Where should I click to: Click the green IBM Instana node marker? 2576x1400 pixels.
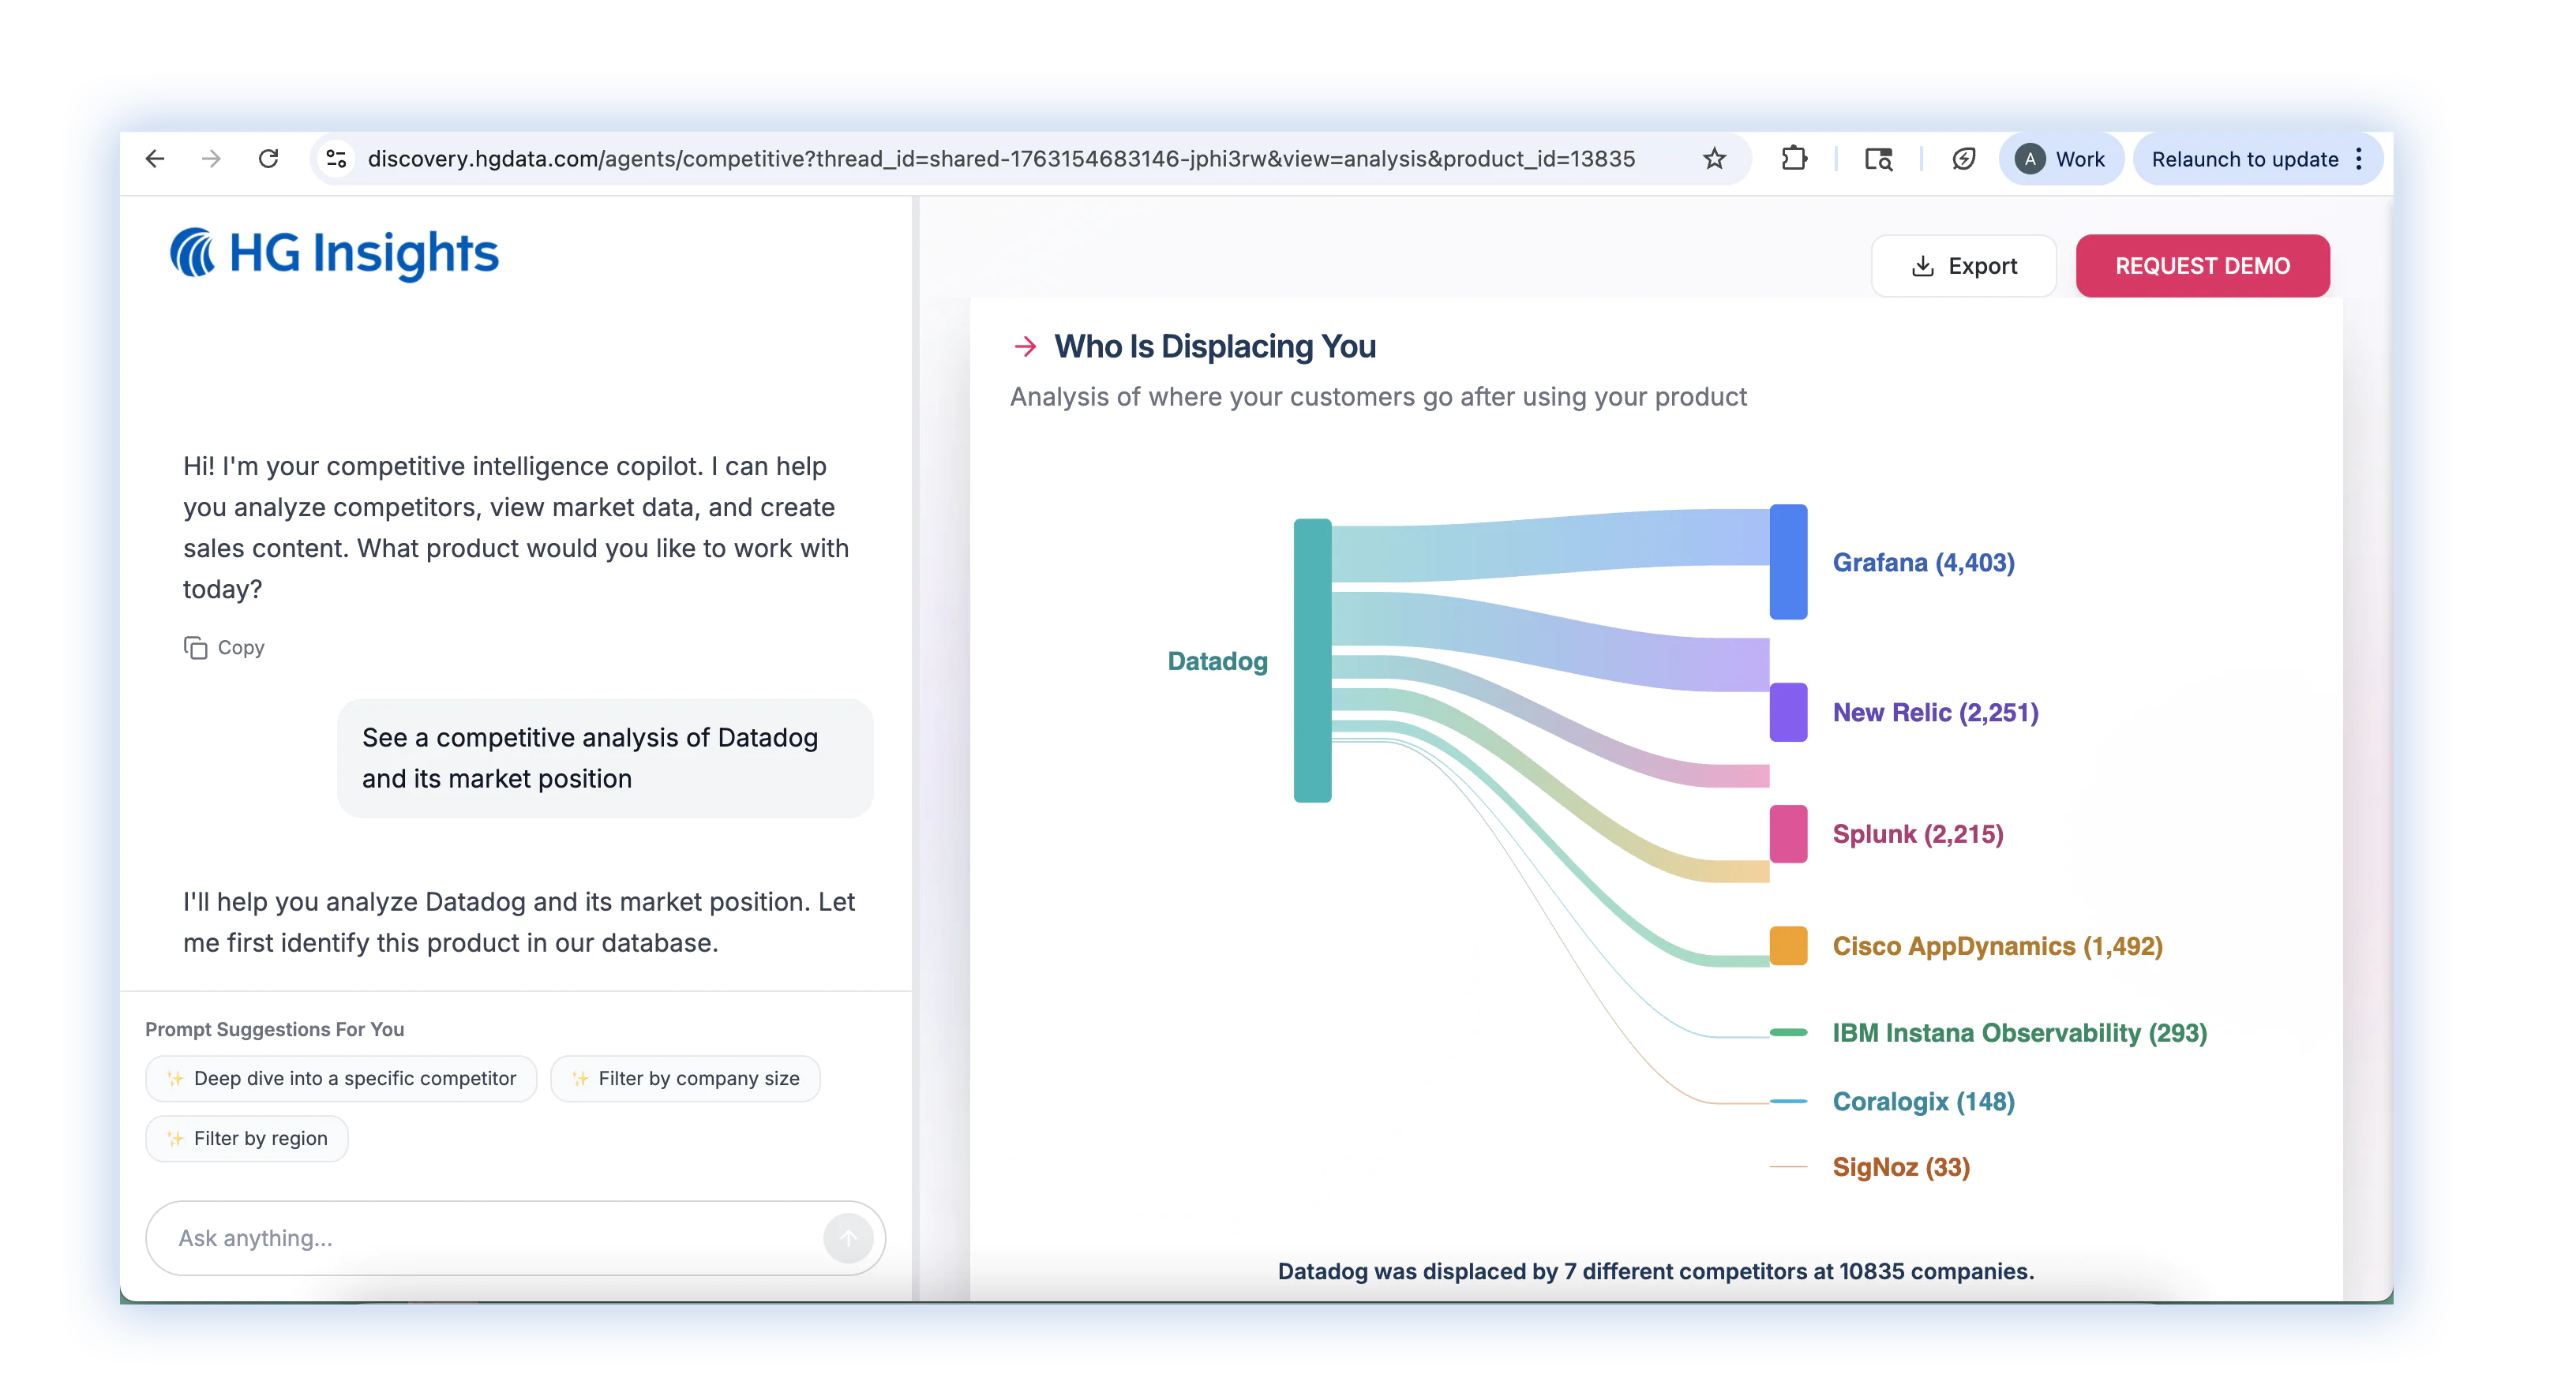pyautogui.click(x=1788, y=1033)
